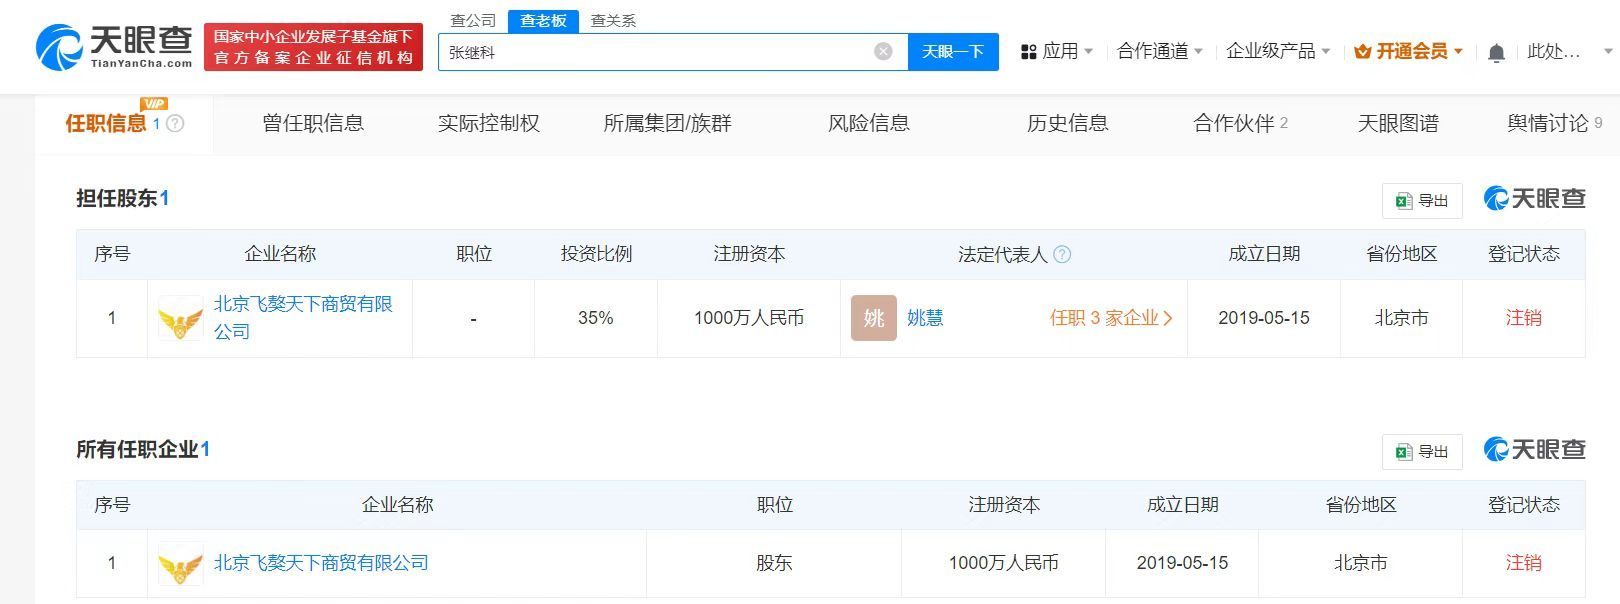Export the 担任股东 table
The image size is (1620, 604).
pos(1422,201)
